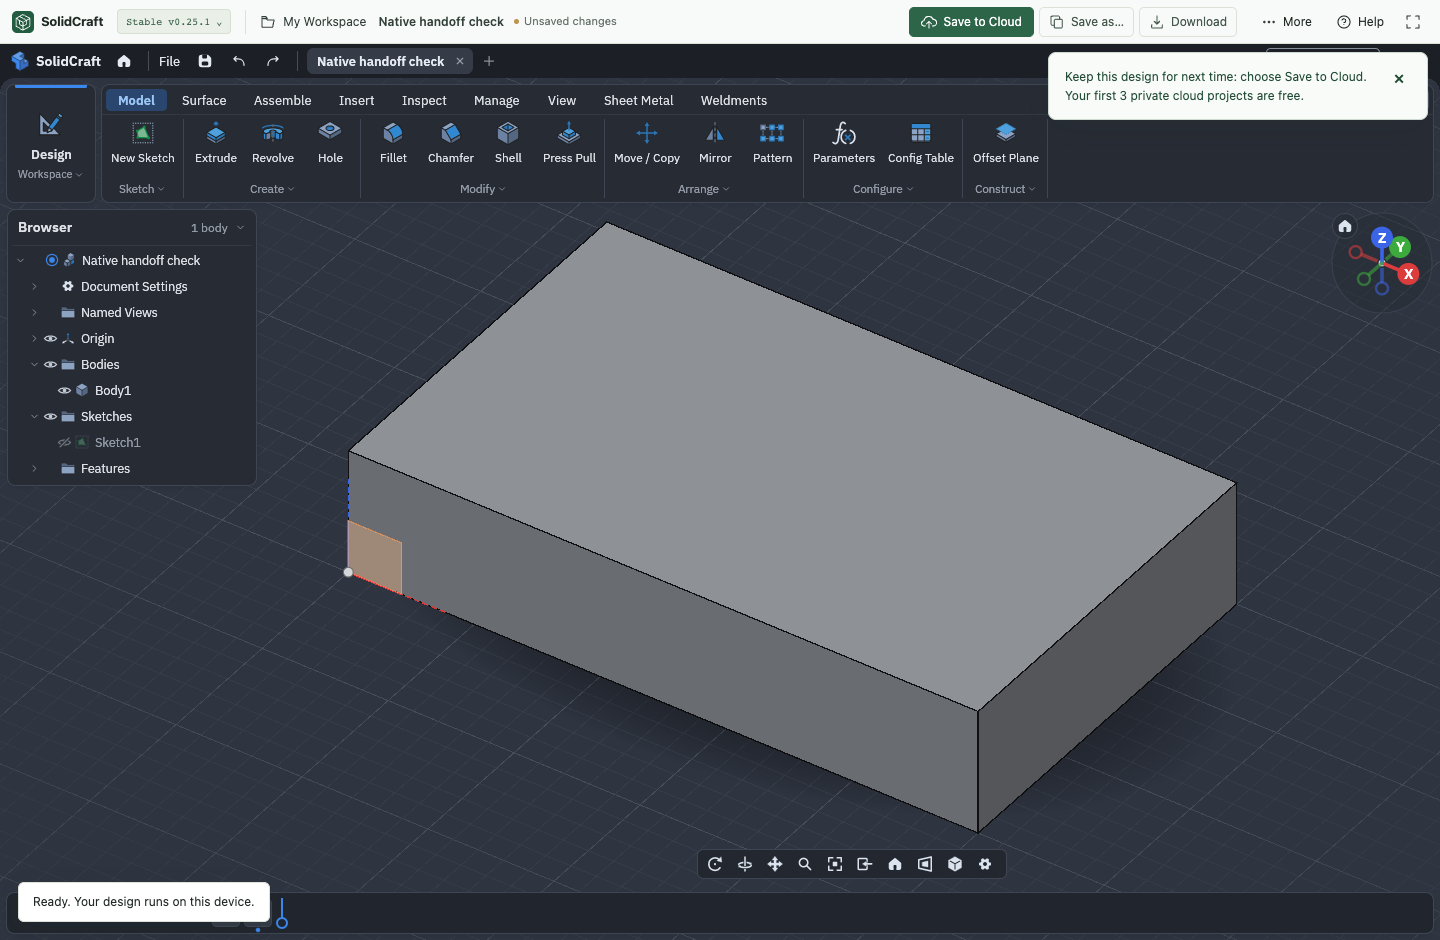Open the Parameters dialog
Screen dimensions: 1440x940
(x=844, y=143)
